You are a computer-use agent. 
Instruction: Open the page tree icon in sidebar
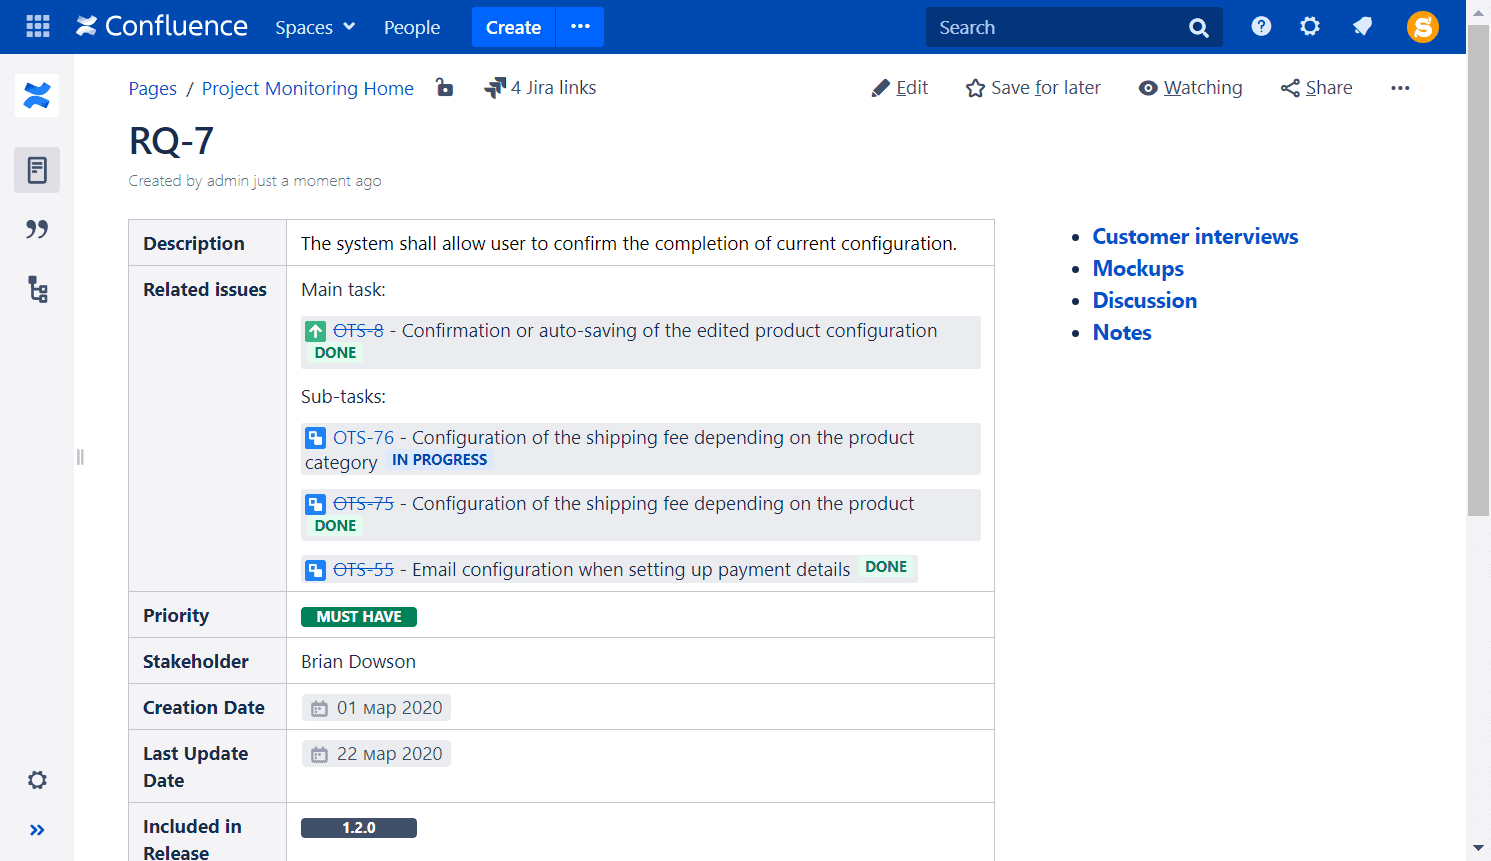coord(37,289)
